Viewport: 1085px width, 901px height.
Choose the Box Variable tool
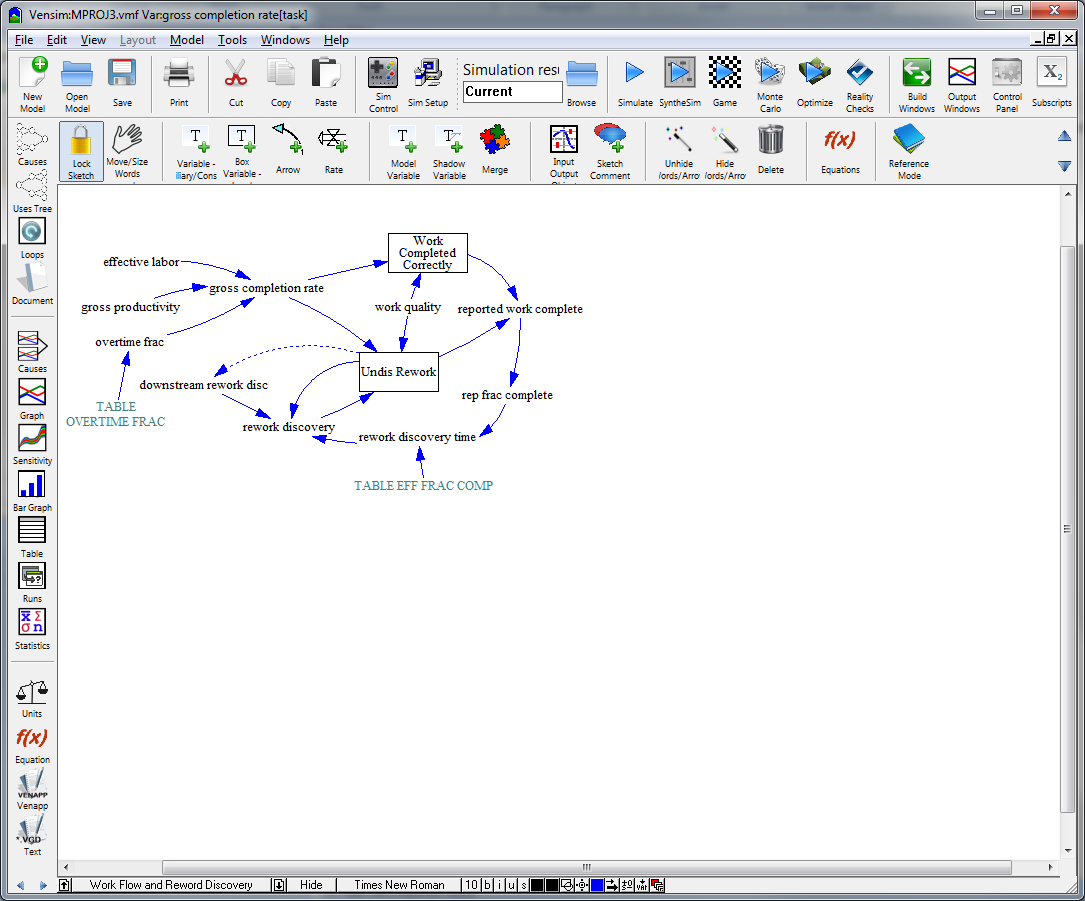coord(241,149)
